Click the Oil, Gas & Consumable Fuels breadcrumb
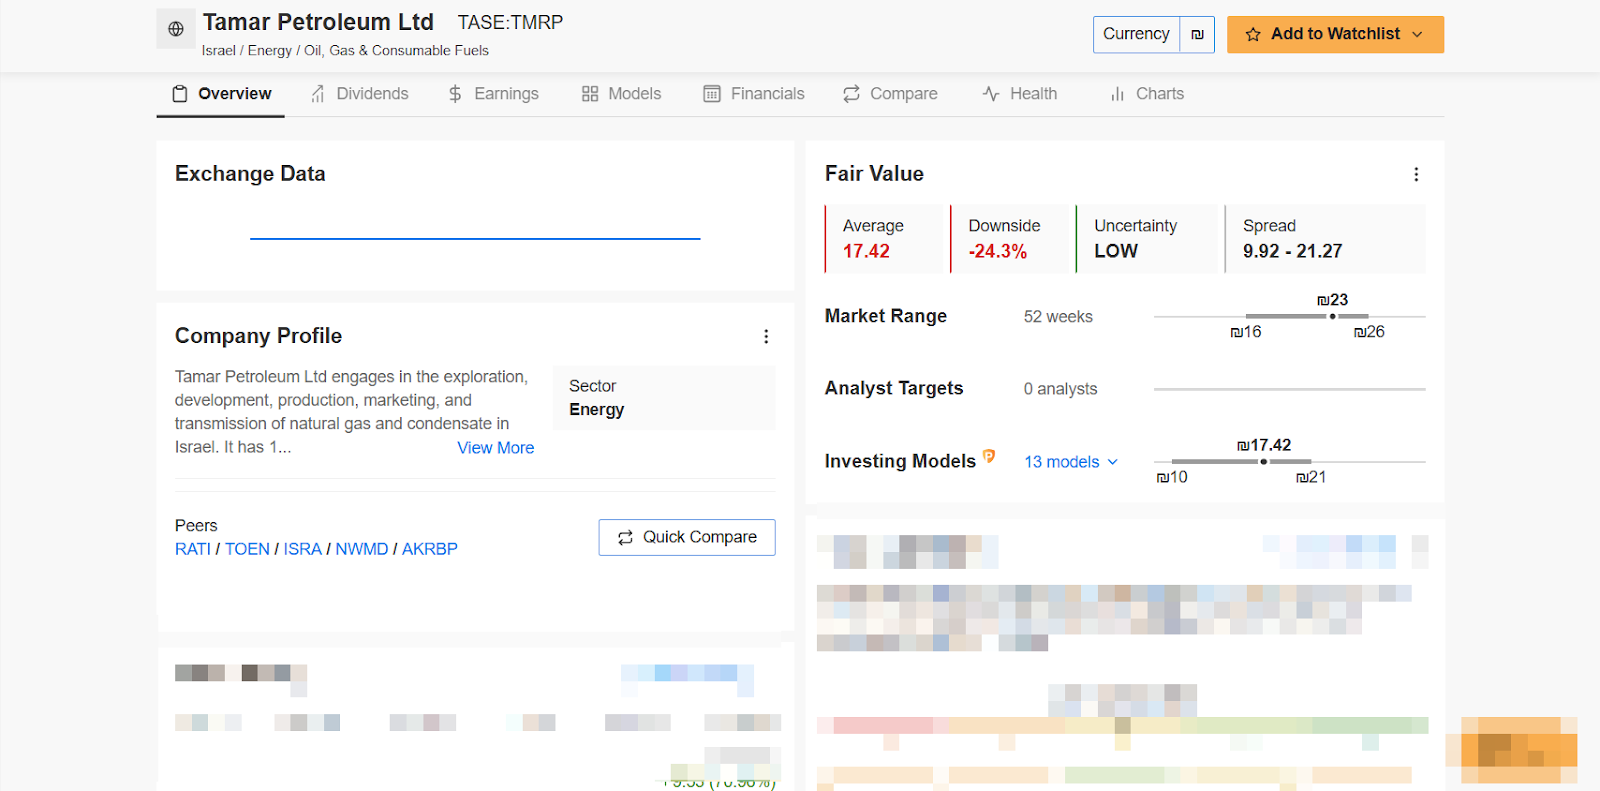Image resolution: width=1600 pixels, height=791 pixels. (396, 50)
